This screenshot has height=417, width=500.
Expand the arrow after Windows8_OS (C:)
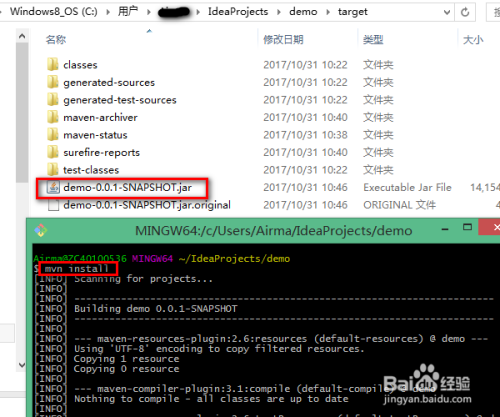(x=108, y=12)
